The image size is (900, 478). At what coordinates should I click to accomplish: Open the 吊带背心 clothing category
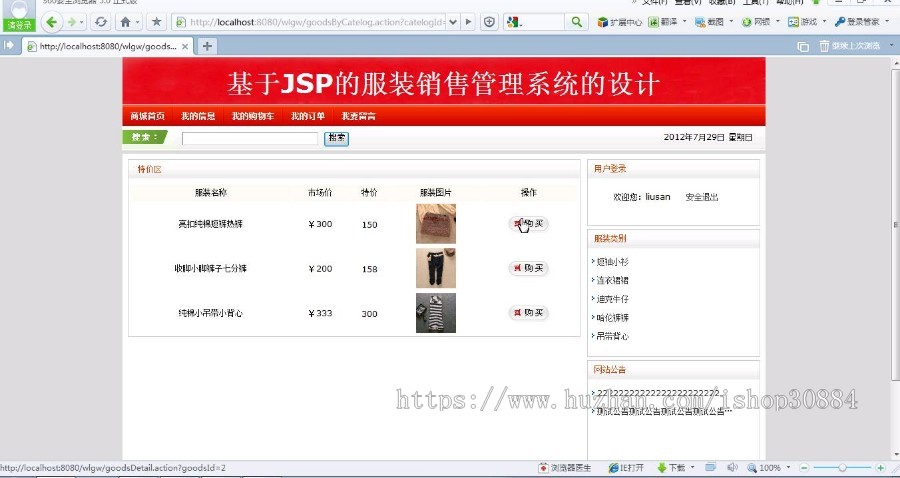point(612,336)
